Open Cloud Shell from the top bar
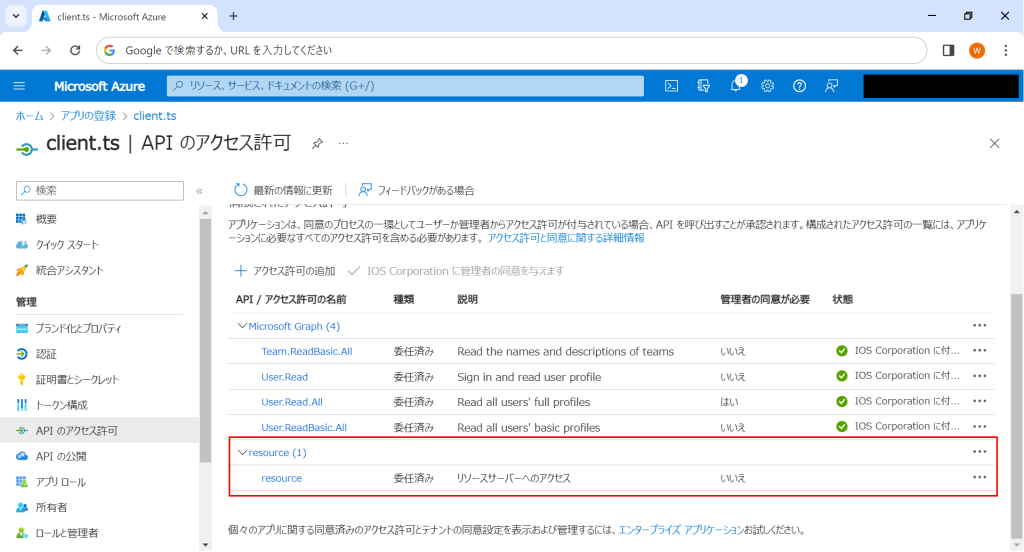Viewport: 1024px width, 552px height. pyautogui.click(x=671, y=86)
